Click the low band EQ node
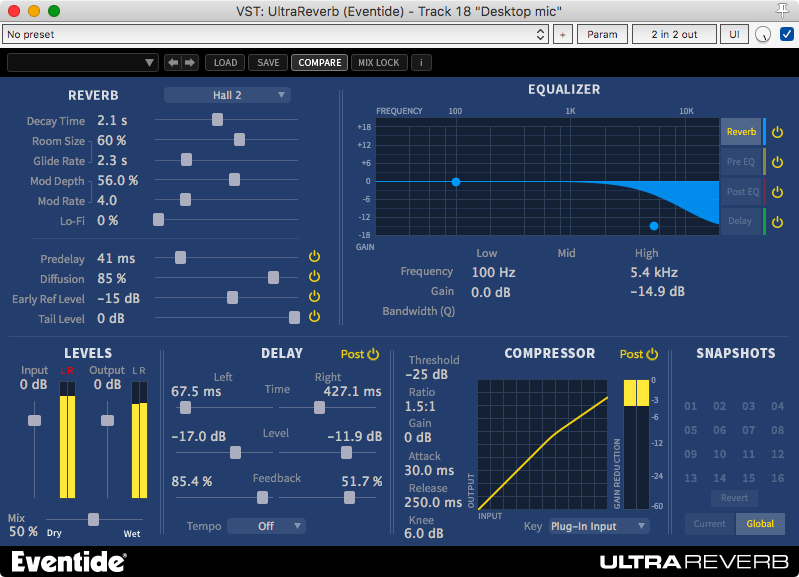Viewport: 799px width, 577px height. (456, 182)
